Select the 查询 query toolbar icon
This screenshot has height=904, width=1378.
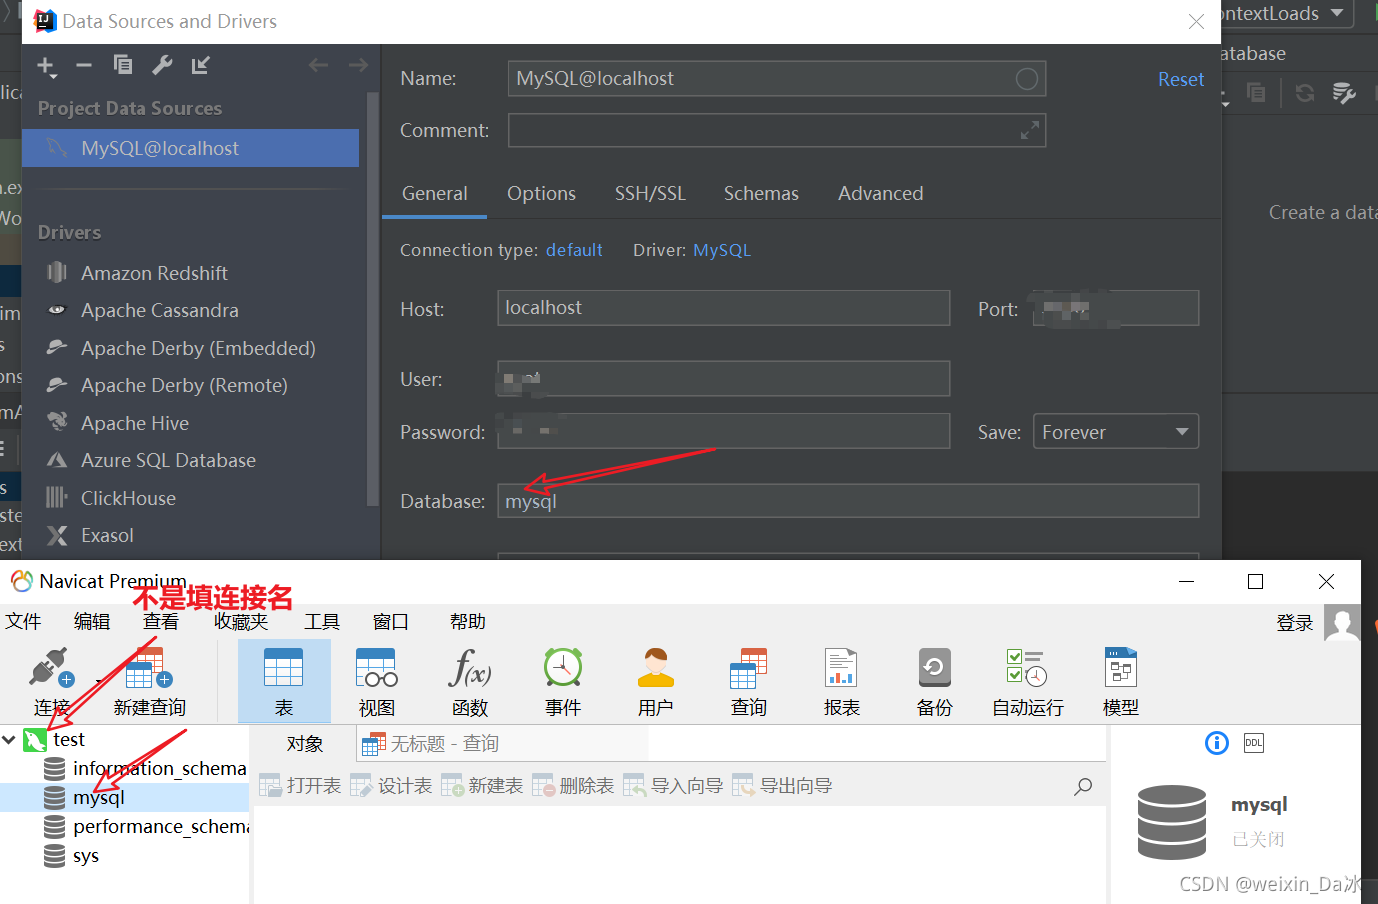pos(749,682)
